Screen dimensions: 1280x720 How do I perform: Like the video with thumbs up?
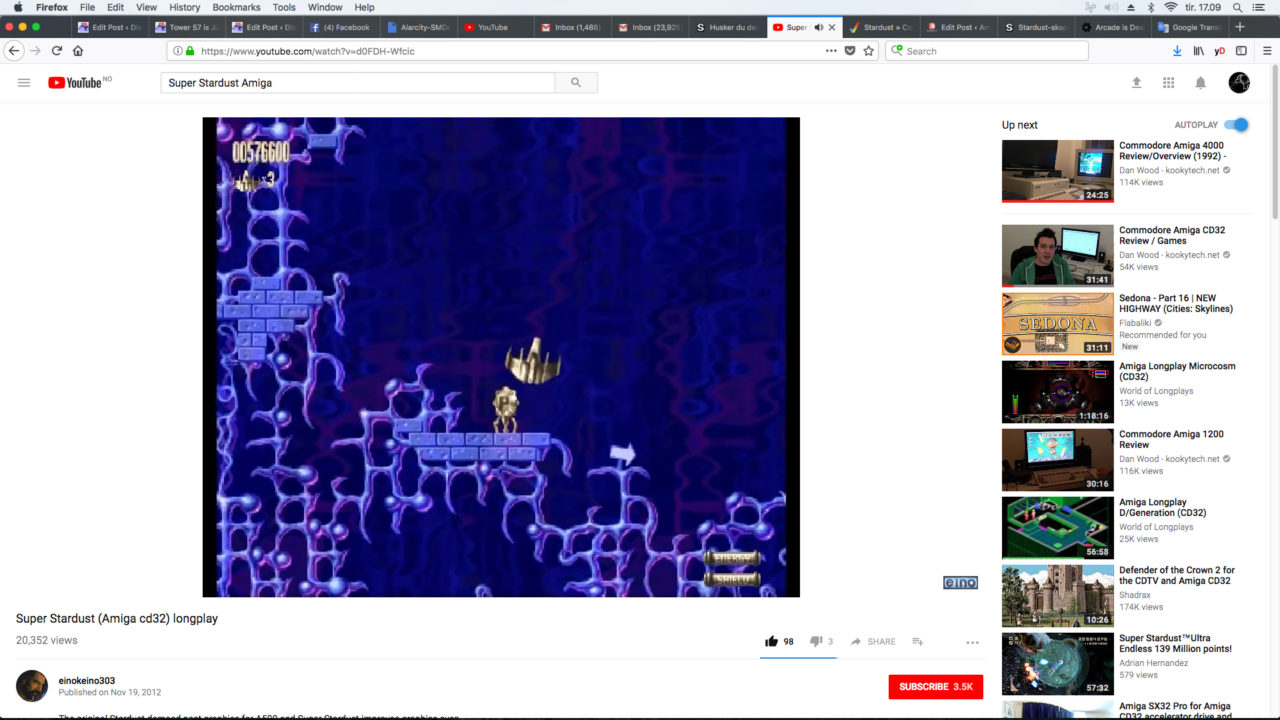pos(772,641)
